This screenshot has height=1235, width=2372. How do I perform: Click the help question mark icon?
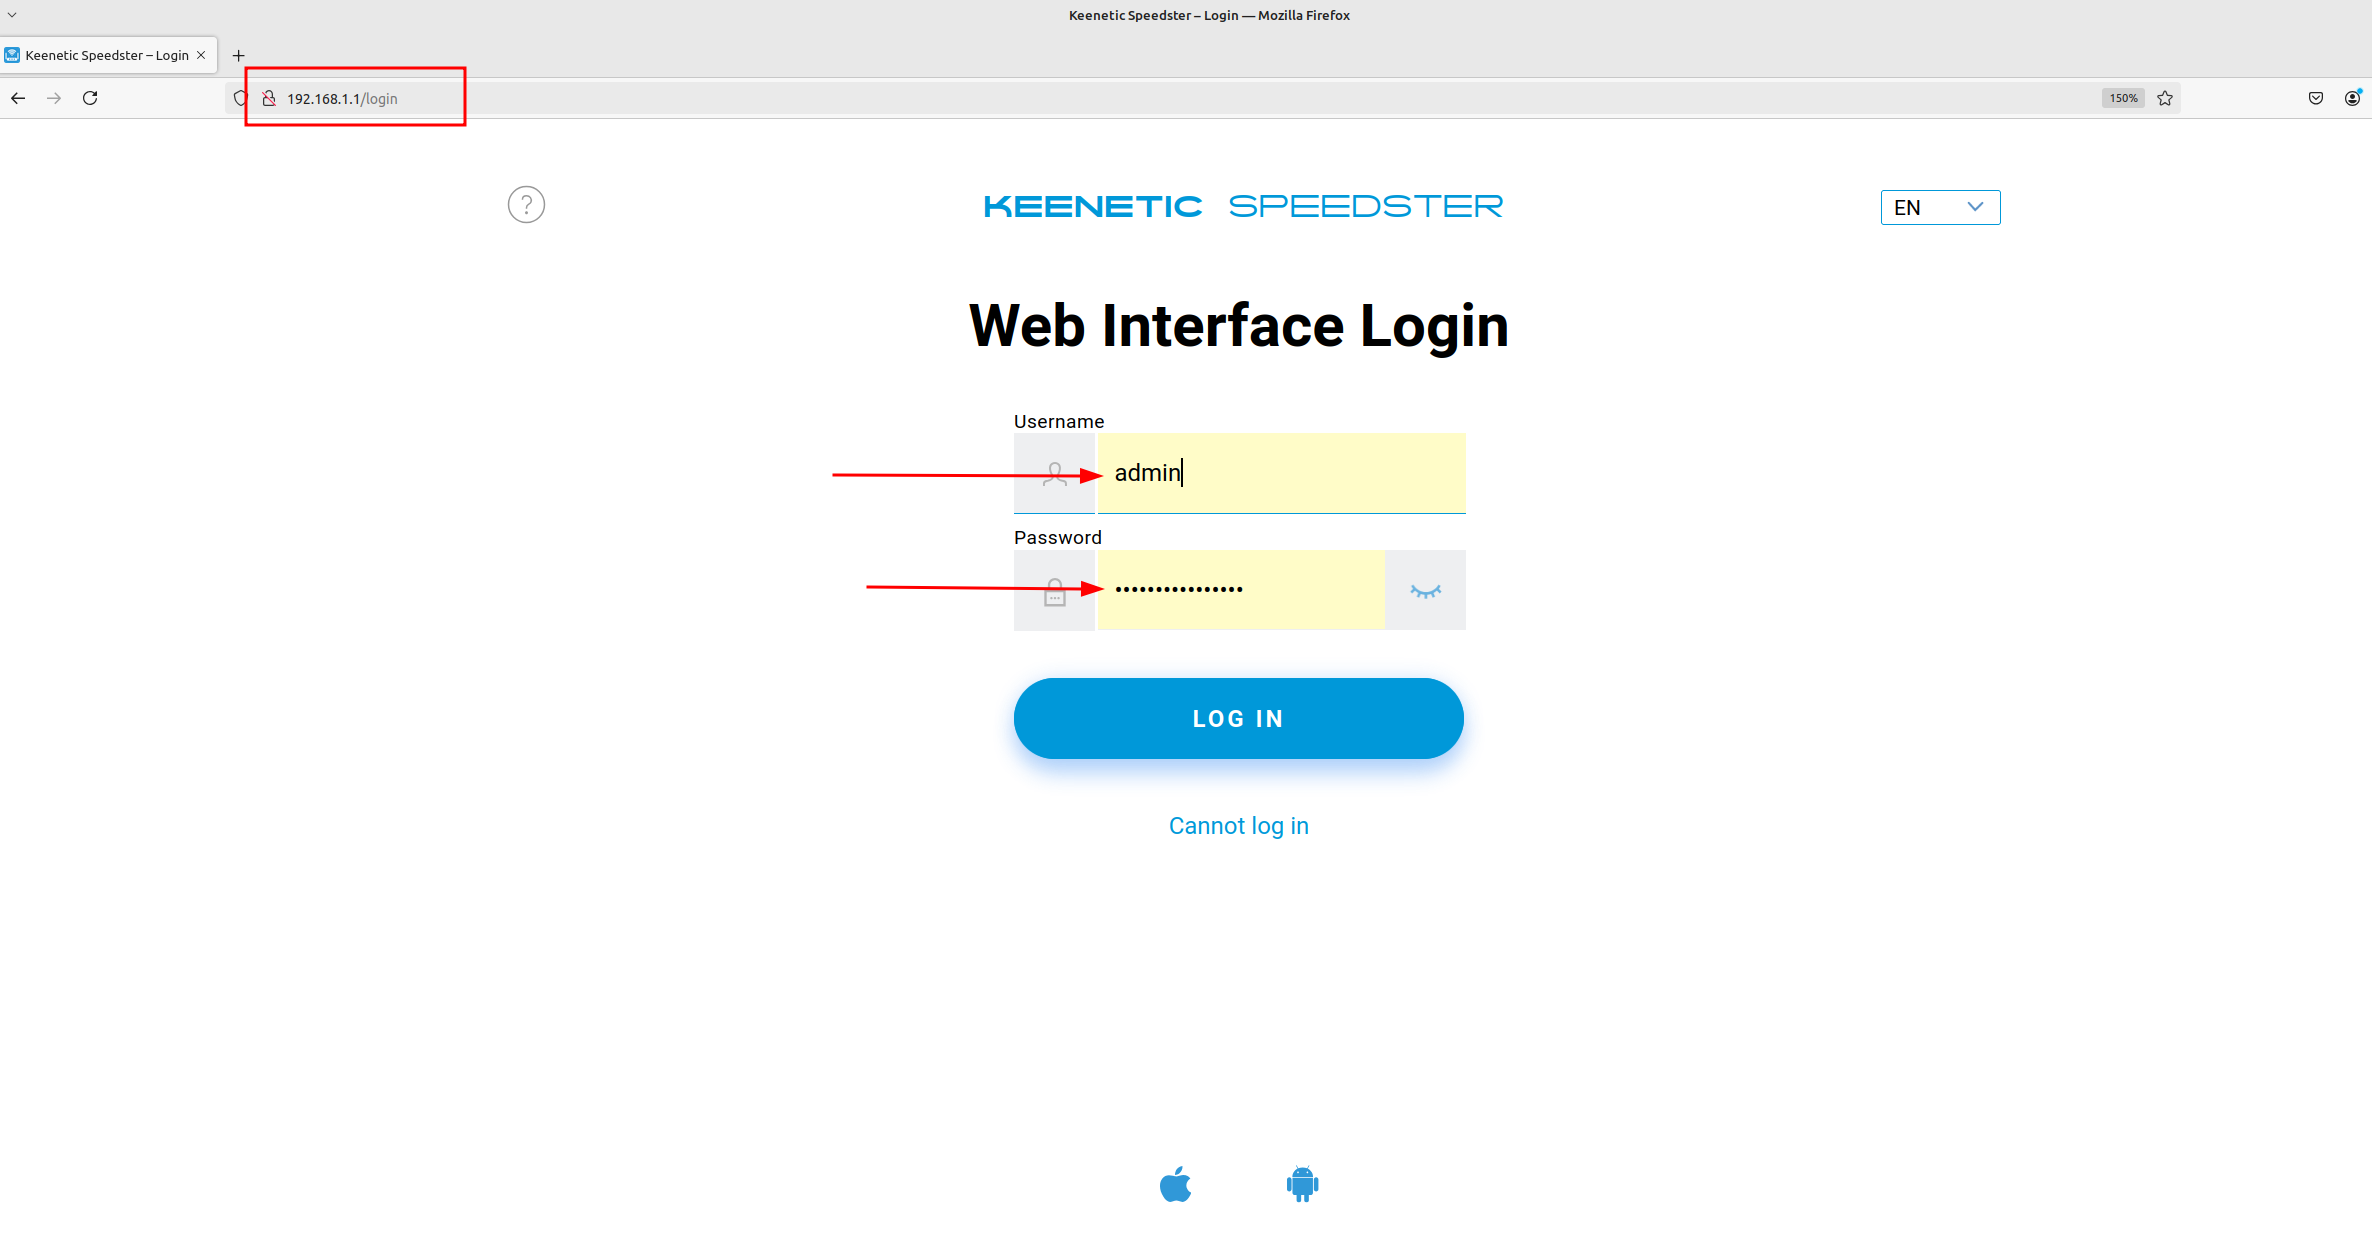526,205
